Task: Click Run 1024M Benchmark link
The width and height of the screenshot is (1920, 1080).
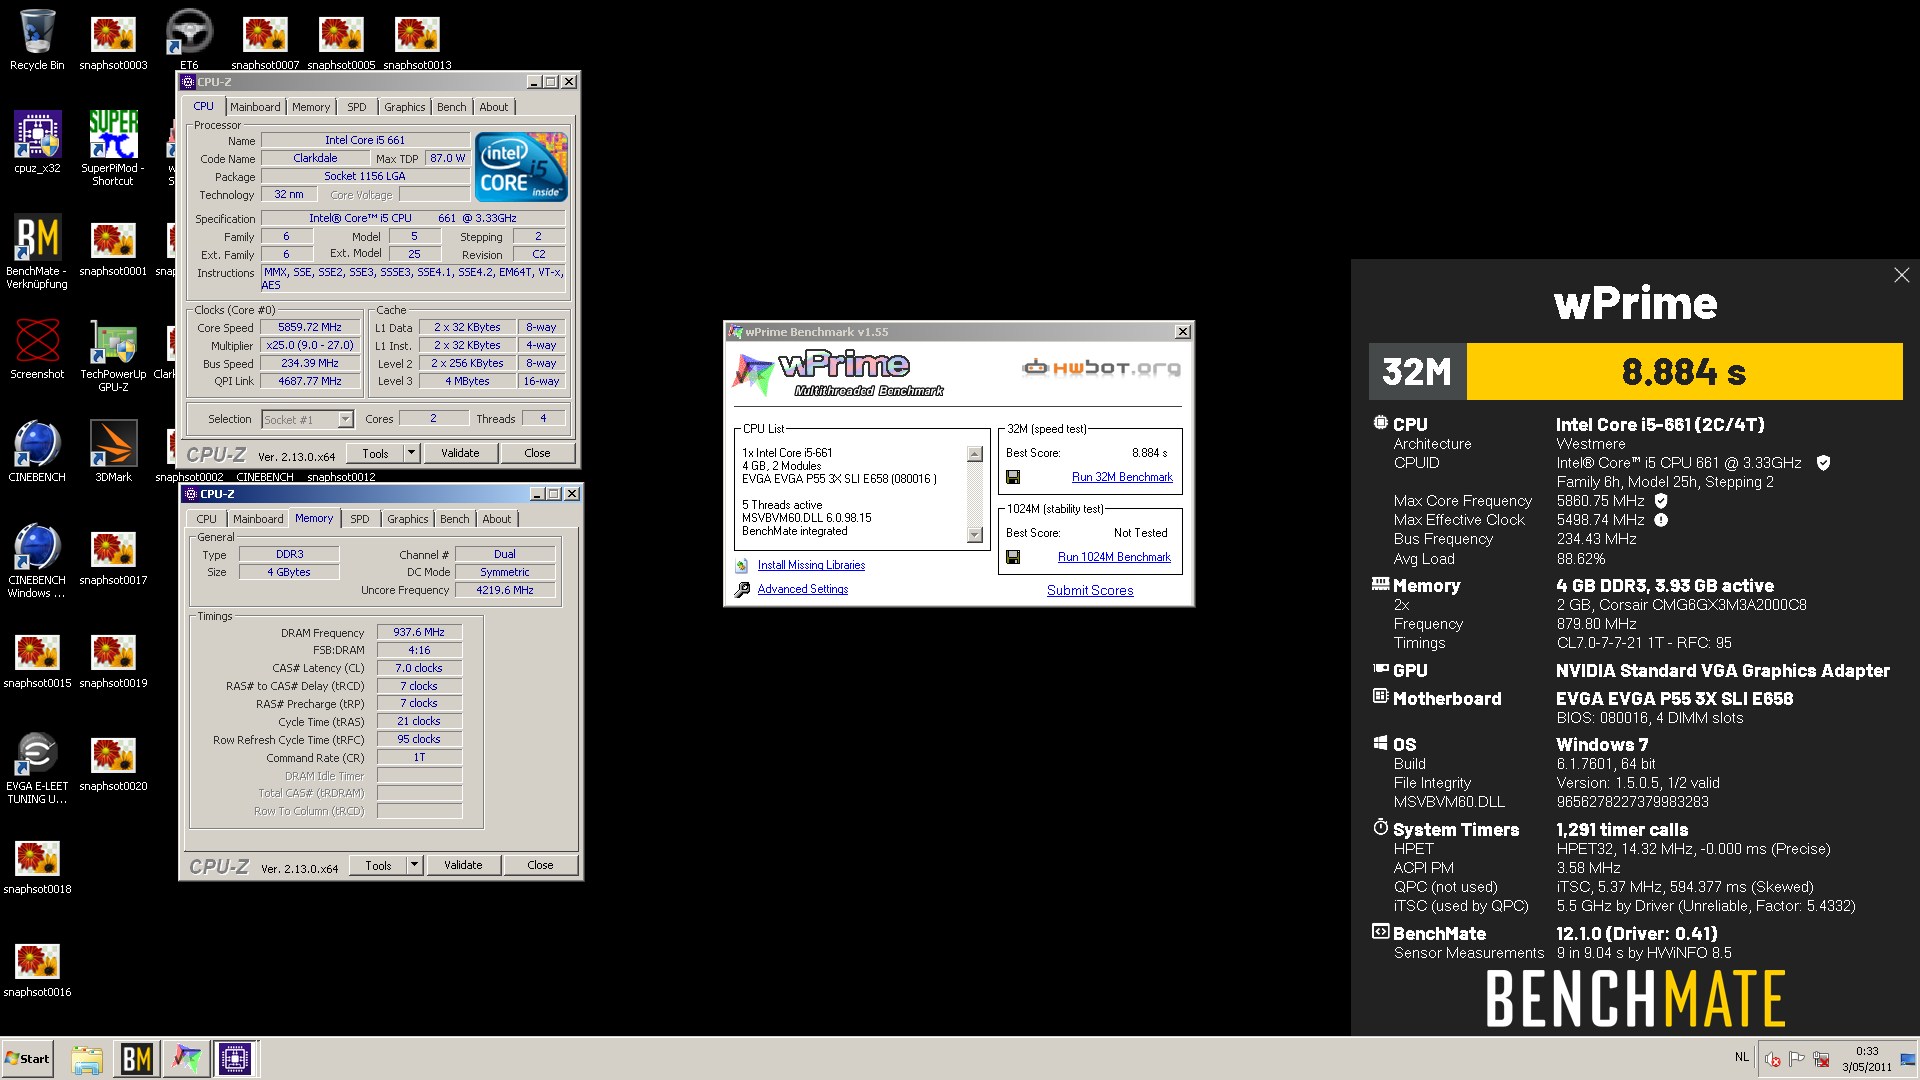Action: point(1114,557)
